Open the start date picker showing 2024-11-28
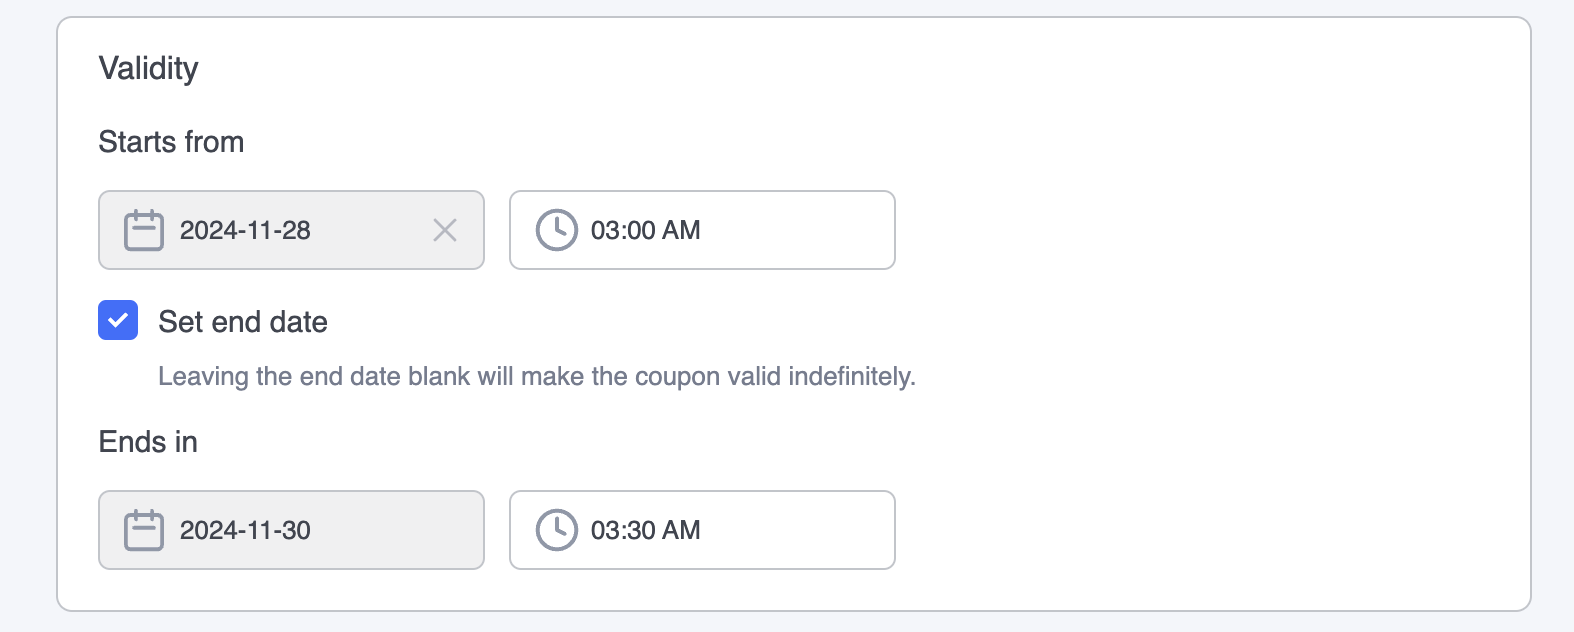 click(291, 230)
